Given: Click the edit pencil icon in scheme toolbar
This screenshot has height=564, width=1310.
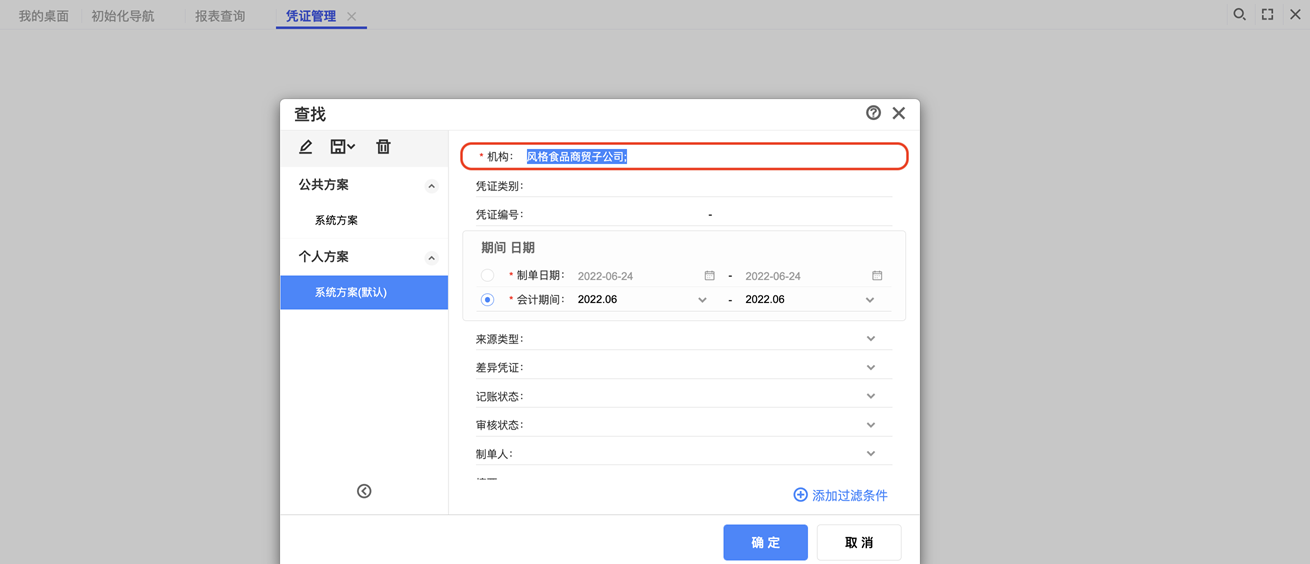Looking at the screenshot, I should pyautogui.click(x=306, y=147).
